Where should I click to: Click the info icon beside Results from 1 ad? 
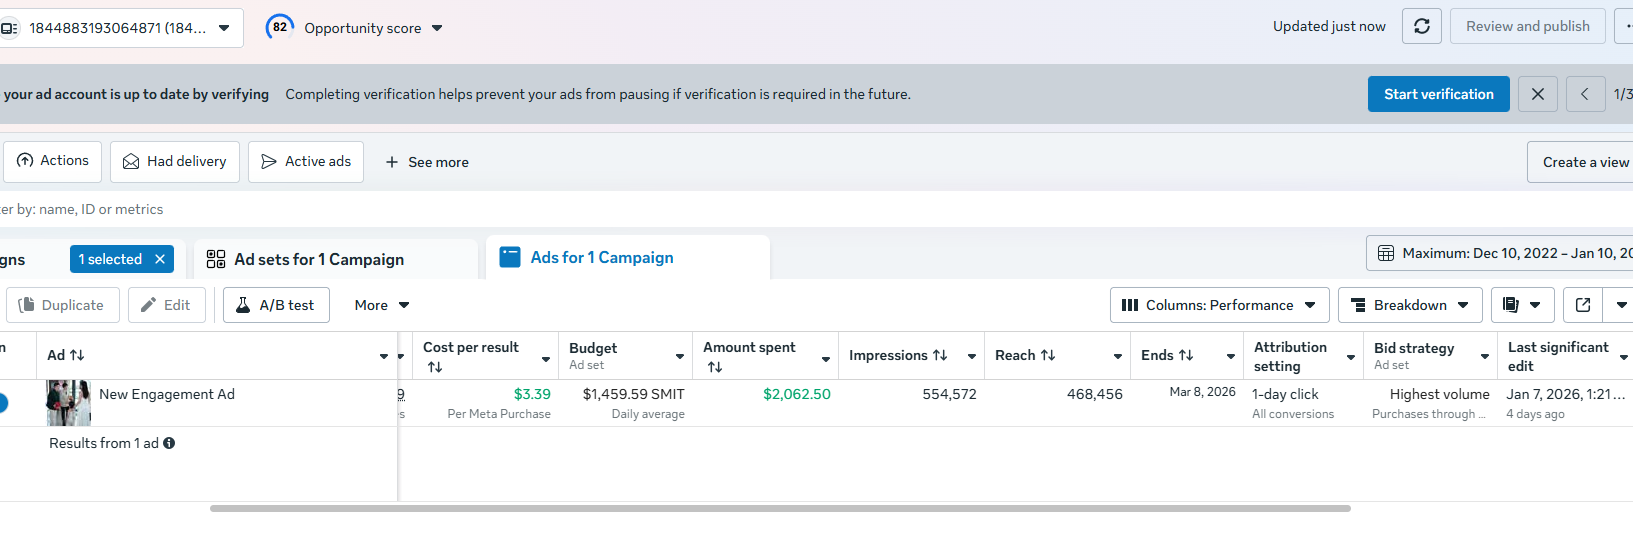[169, 443]
